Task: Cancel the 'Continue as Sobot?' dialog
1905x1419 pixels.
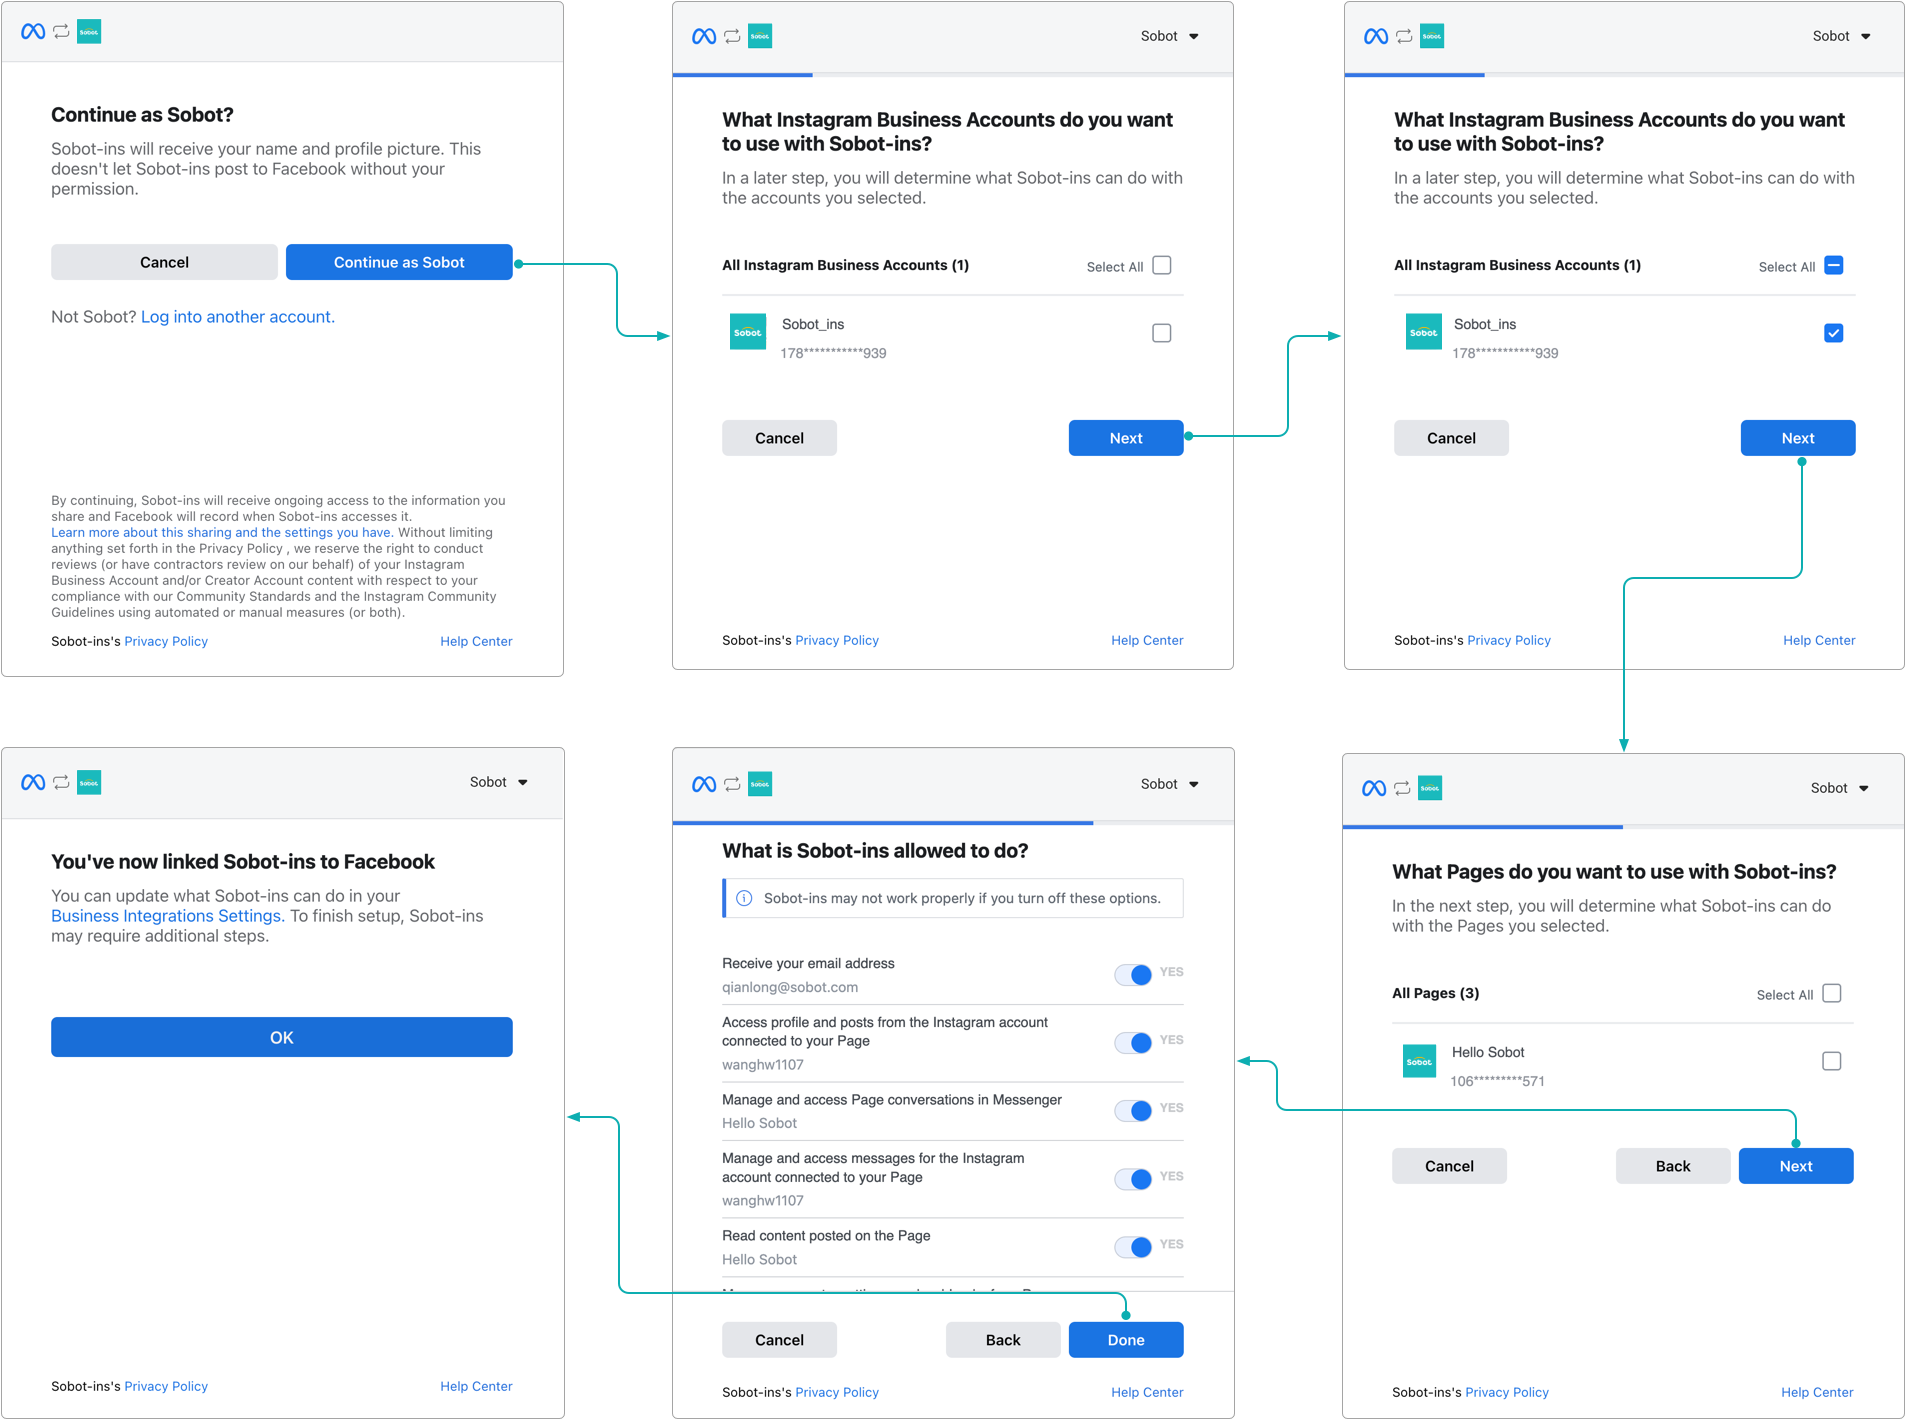Action: coord(164,262)
